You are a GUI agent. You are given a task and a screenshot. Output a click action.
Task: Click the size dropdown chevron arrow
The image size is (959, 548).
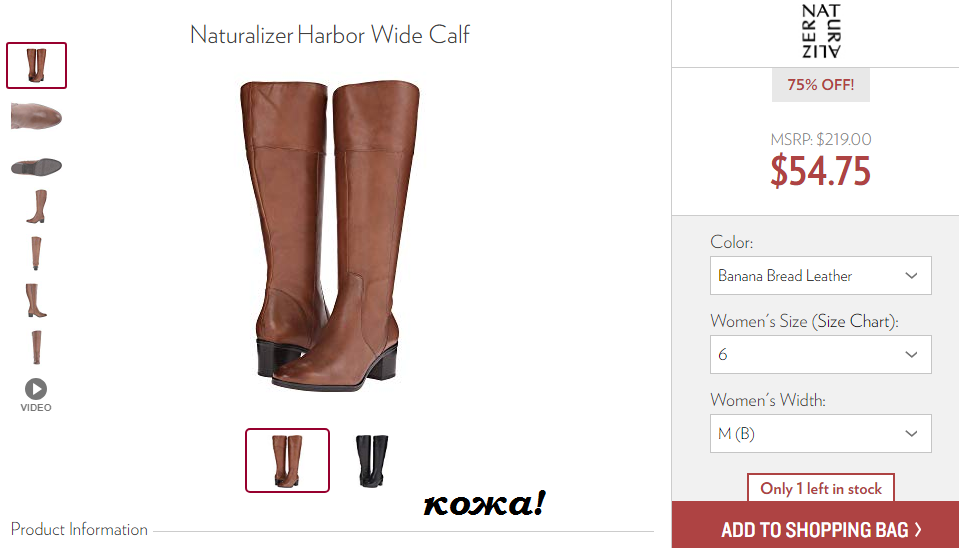pyautogui.click(x=911, y=354)
